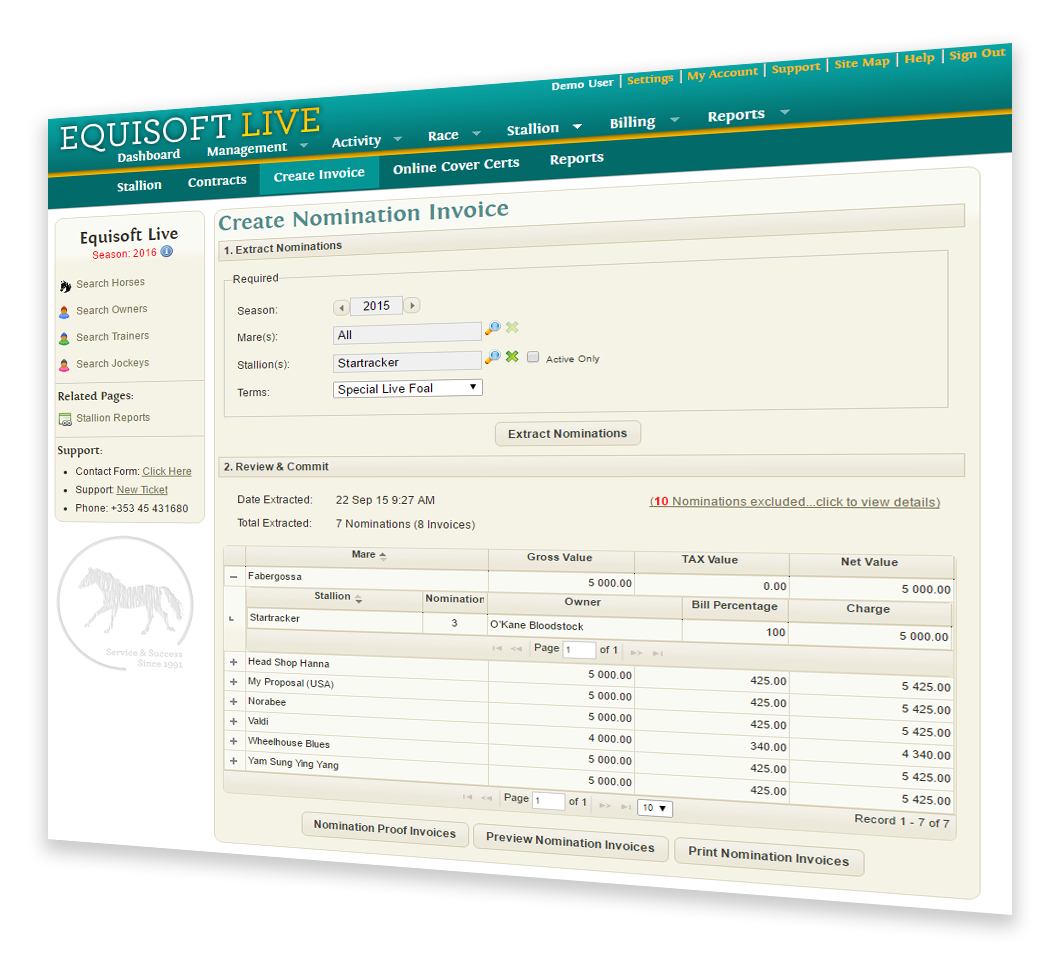Image resolution: width=1060 pixels, height=959 pixels.
Task: Click the O'Kane Bloodstock owner cell
Action: (585, 626)
